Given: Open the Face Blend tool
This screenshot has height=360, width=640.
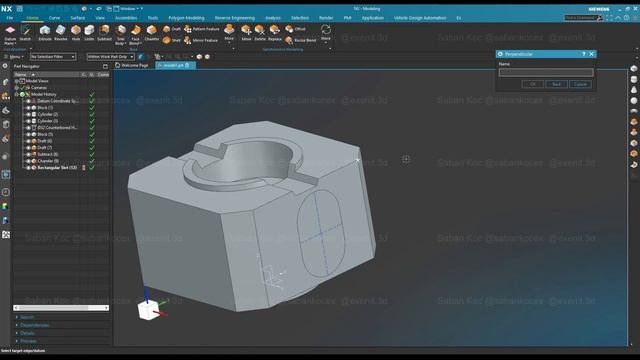Looking at the screenshot, I should pyautogui.click(x=135, y=35).
